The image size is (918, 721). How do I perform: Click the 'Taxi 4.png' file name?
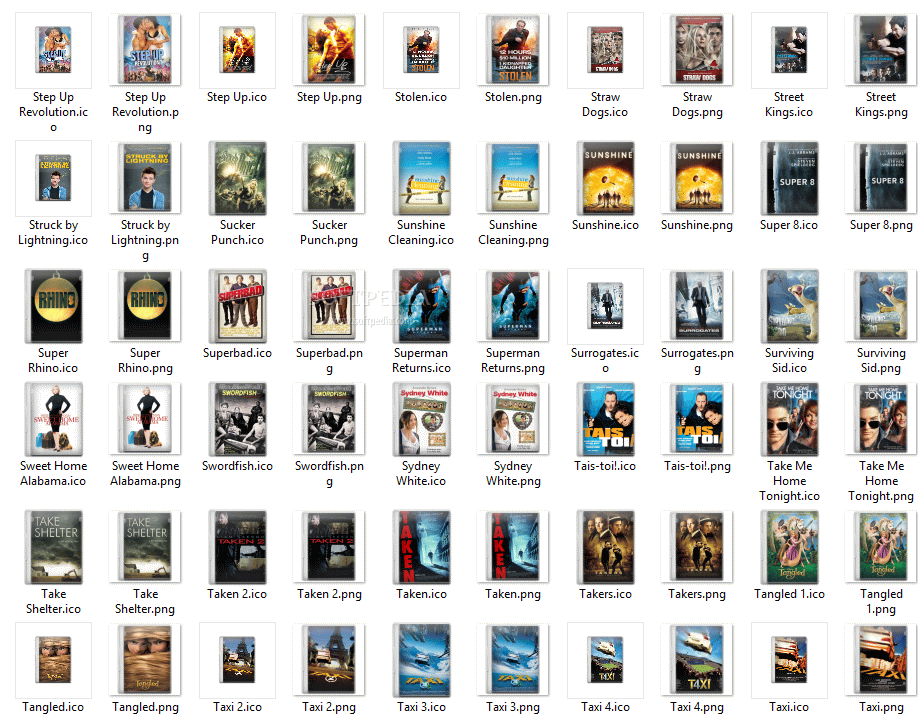click(697, 707)
